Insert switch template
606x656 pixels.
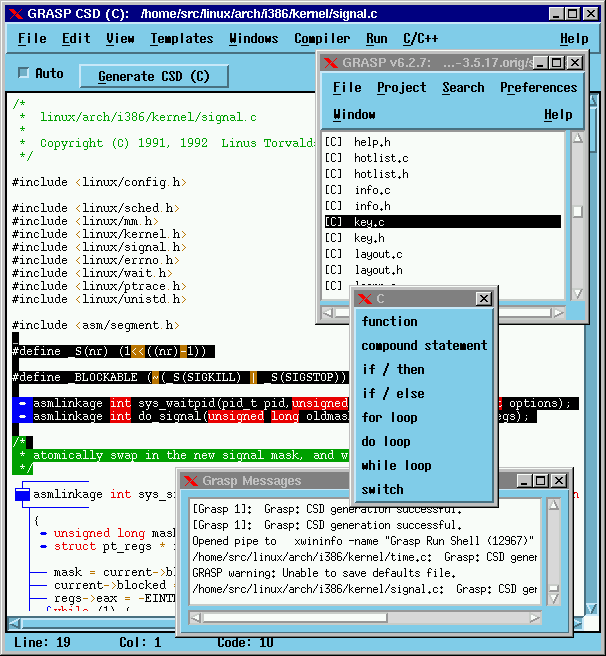[x=382, y=489]
